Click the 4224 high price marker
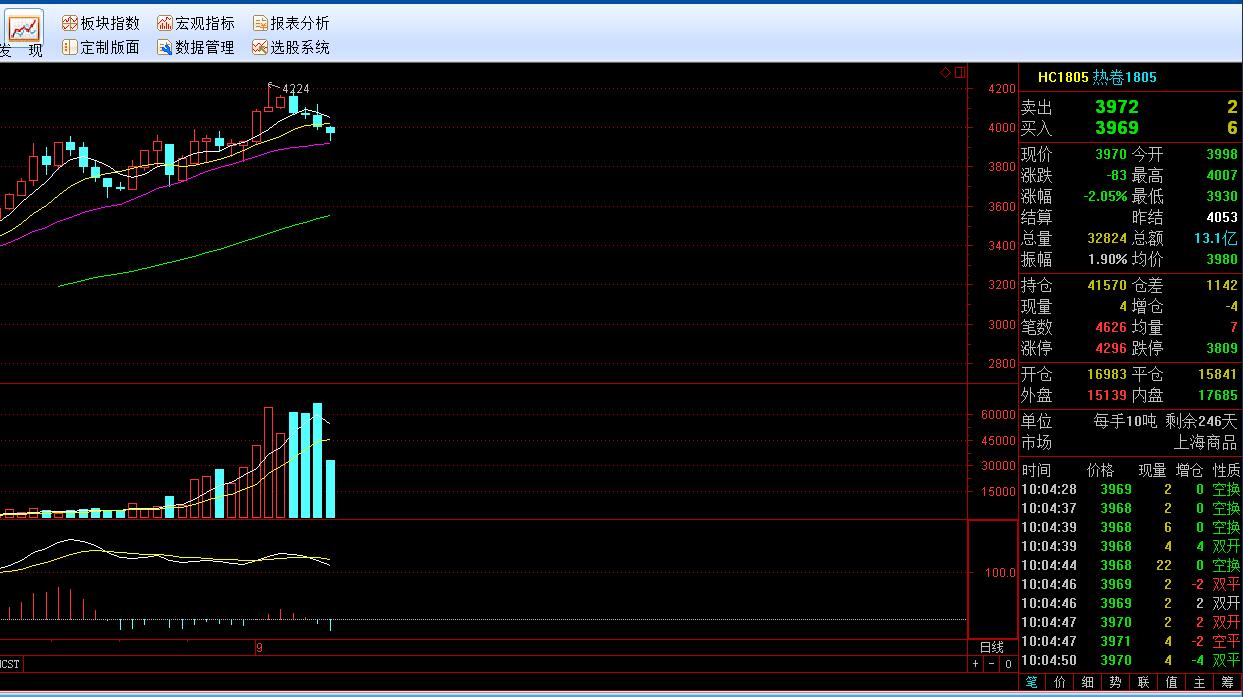1243x697 pixels. pos(296,89)
